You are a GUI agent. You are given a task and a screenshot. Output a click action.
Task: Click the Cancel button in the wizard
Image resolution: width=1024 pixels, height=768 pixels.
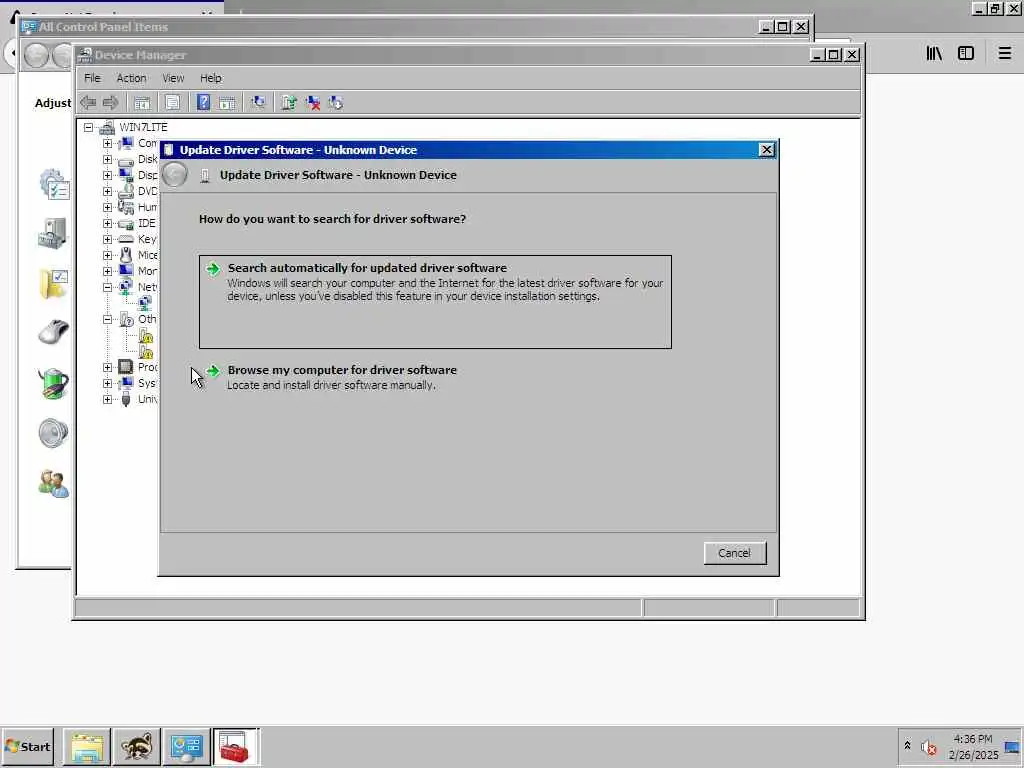[735, 553]
